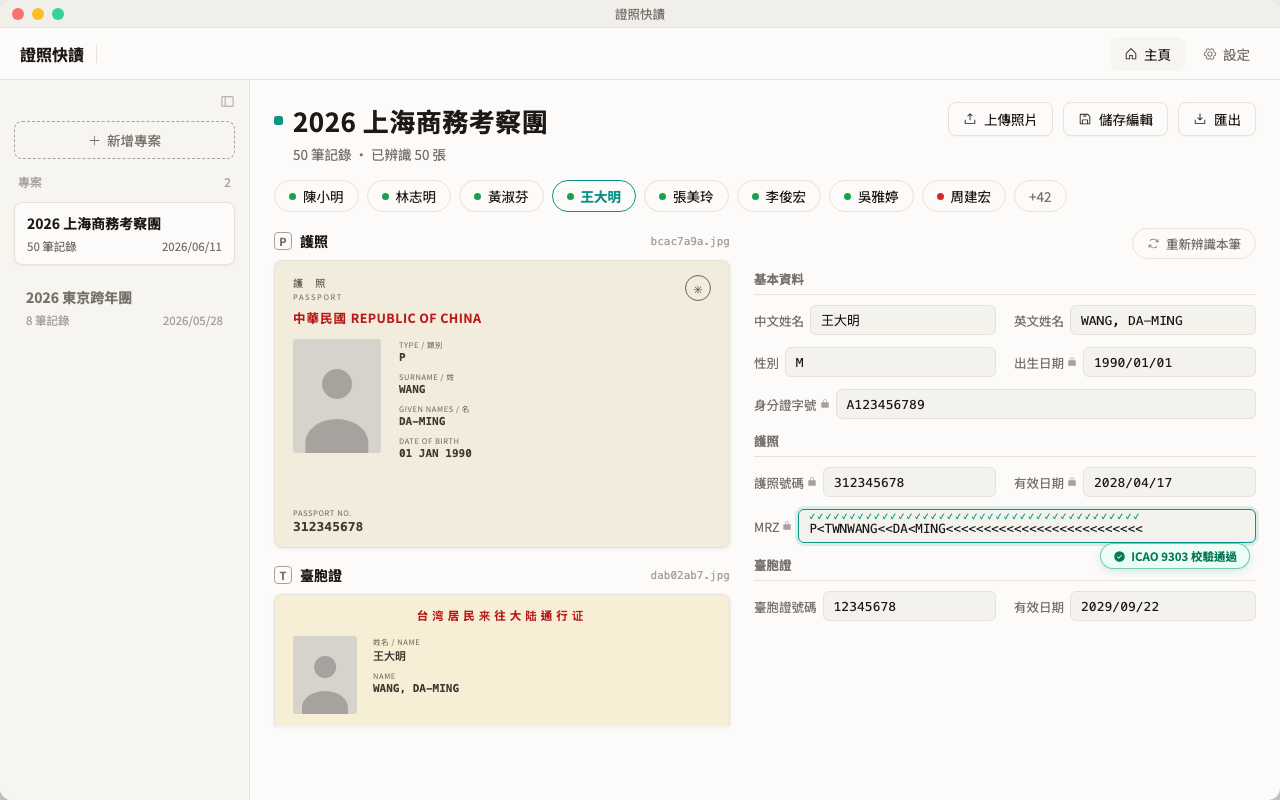Select record chip 張美玲
The width and height of the screenshot is (1280, 800).
pyautogui.click(x=686, y=196)
